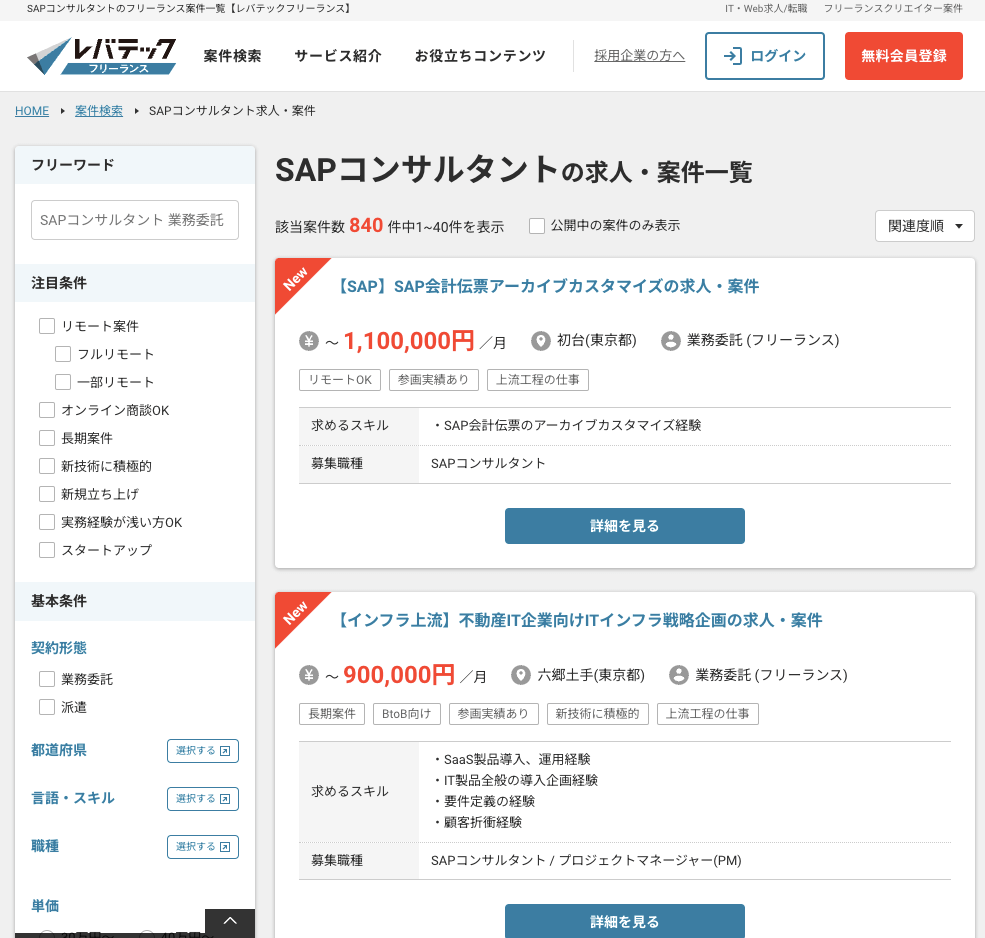Click the BtoB向け tag
This screenshot has height=938, width=985.
coord(407,714)
